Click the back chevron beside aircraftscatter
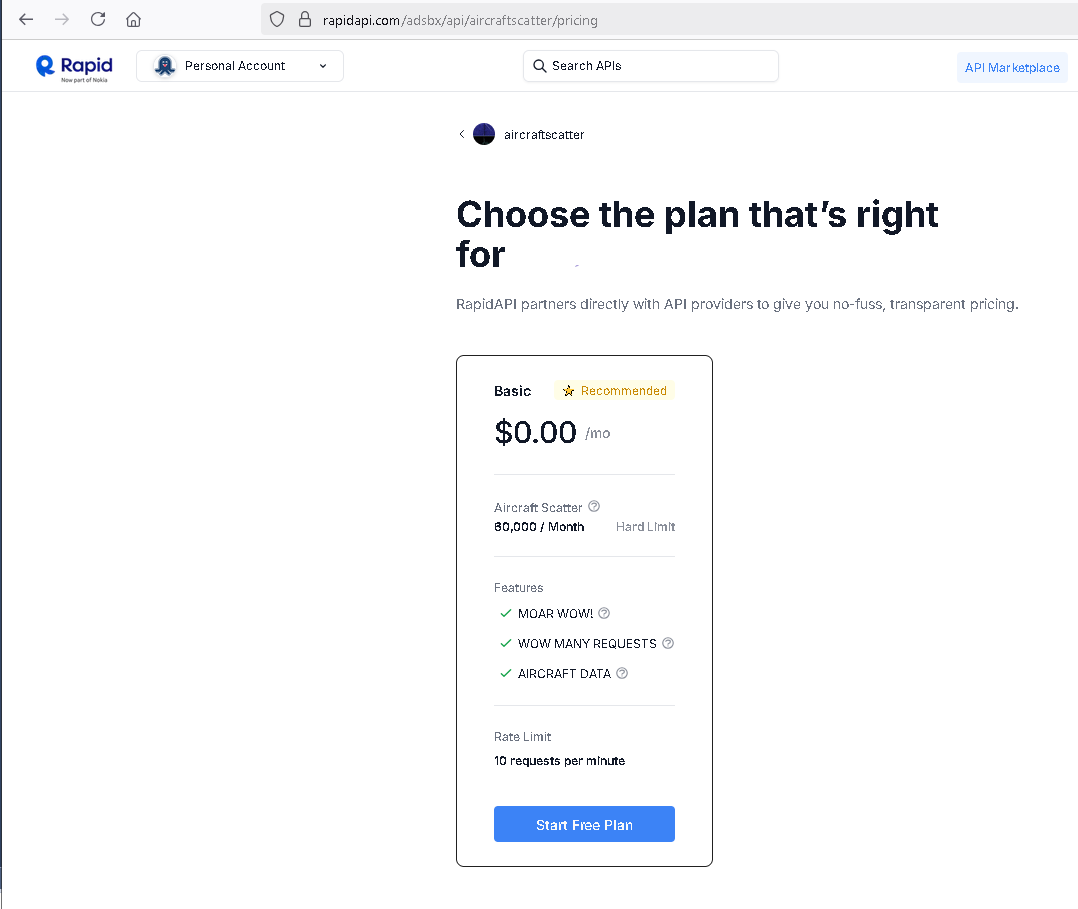1078x909 pixels. [x=462, y=134]
